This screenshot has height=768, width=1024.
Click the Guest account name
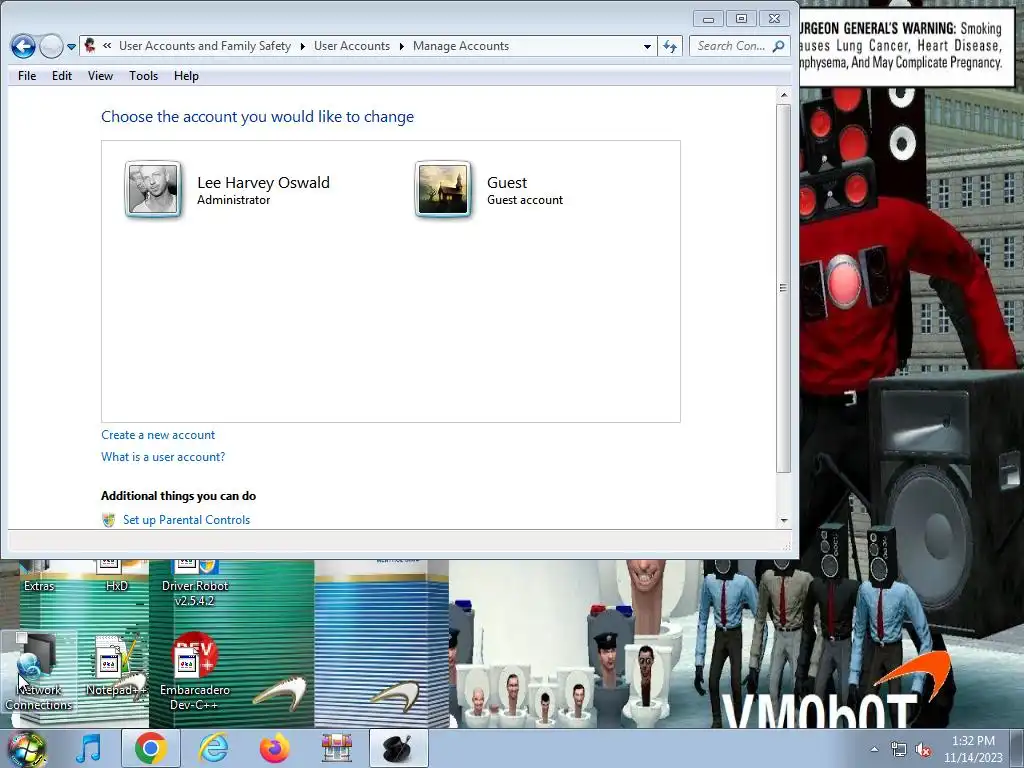click(x=507, y=182)
